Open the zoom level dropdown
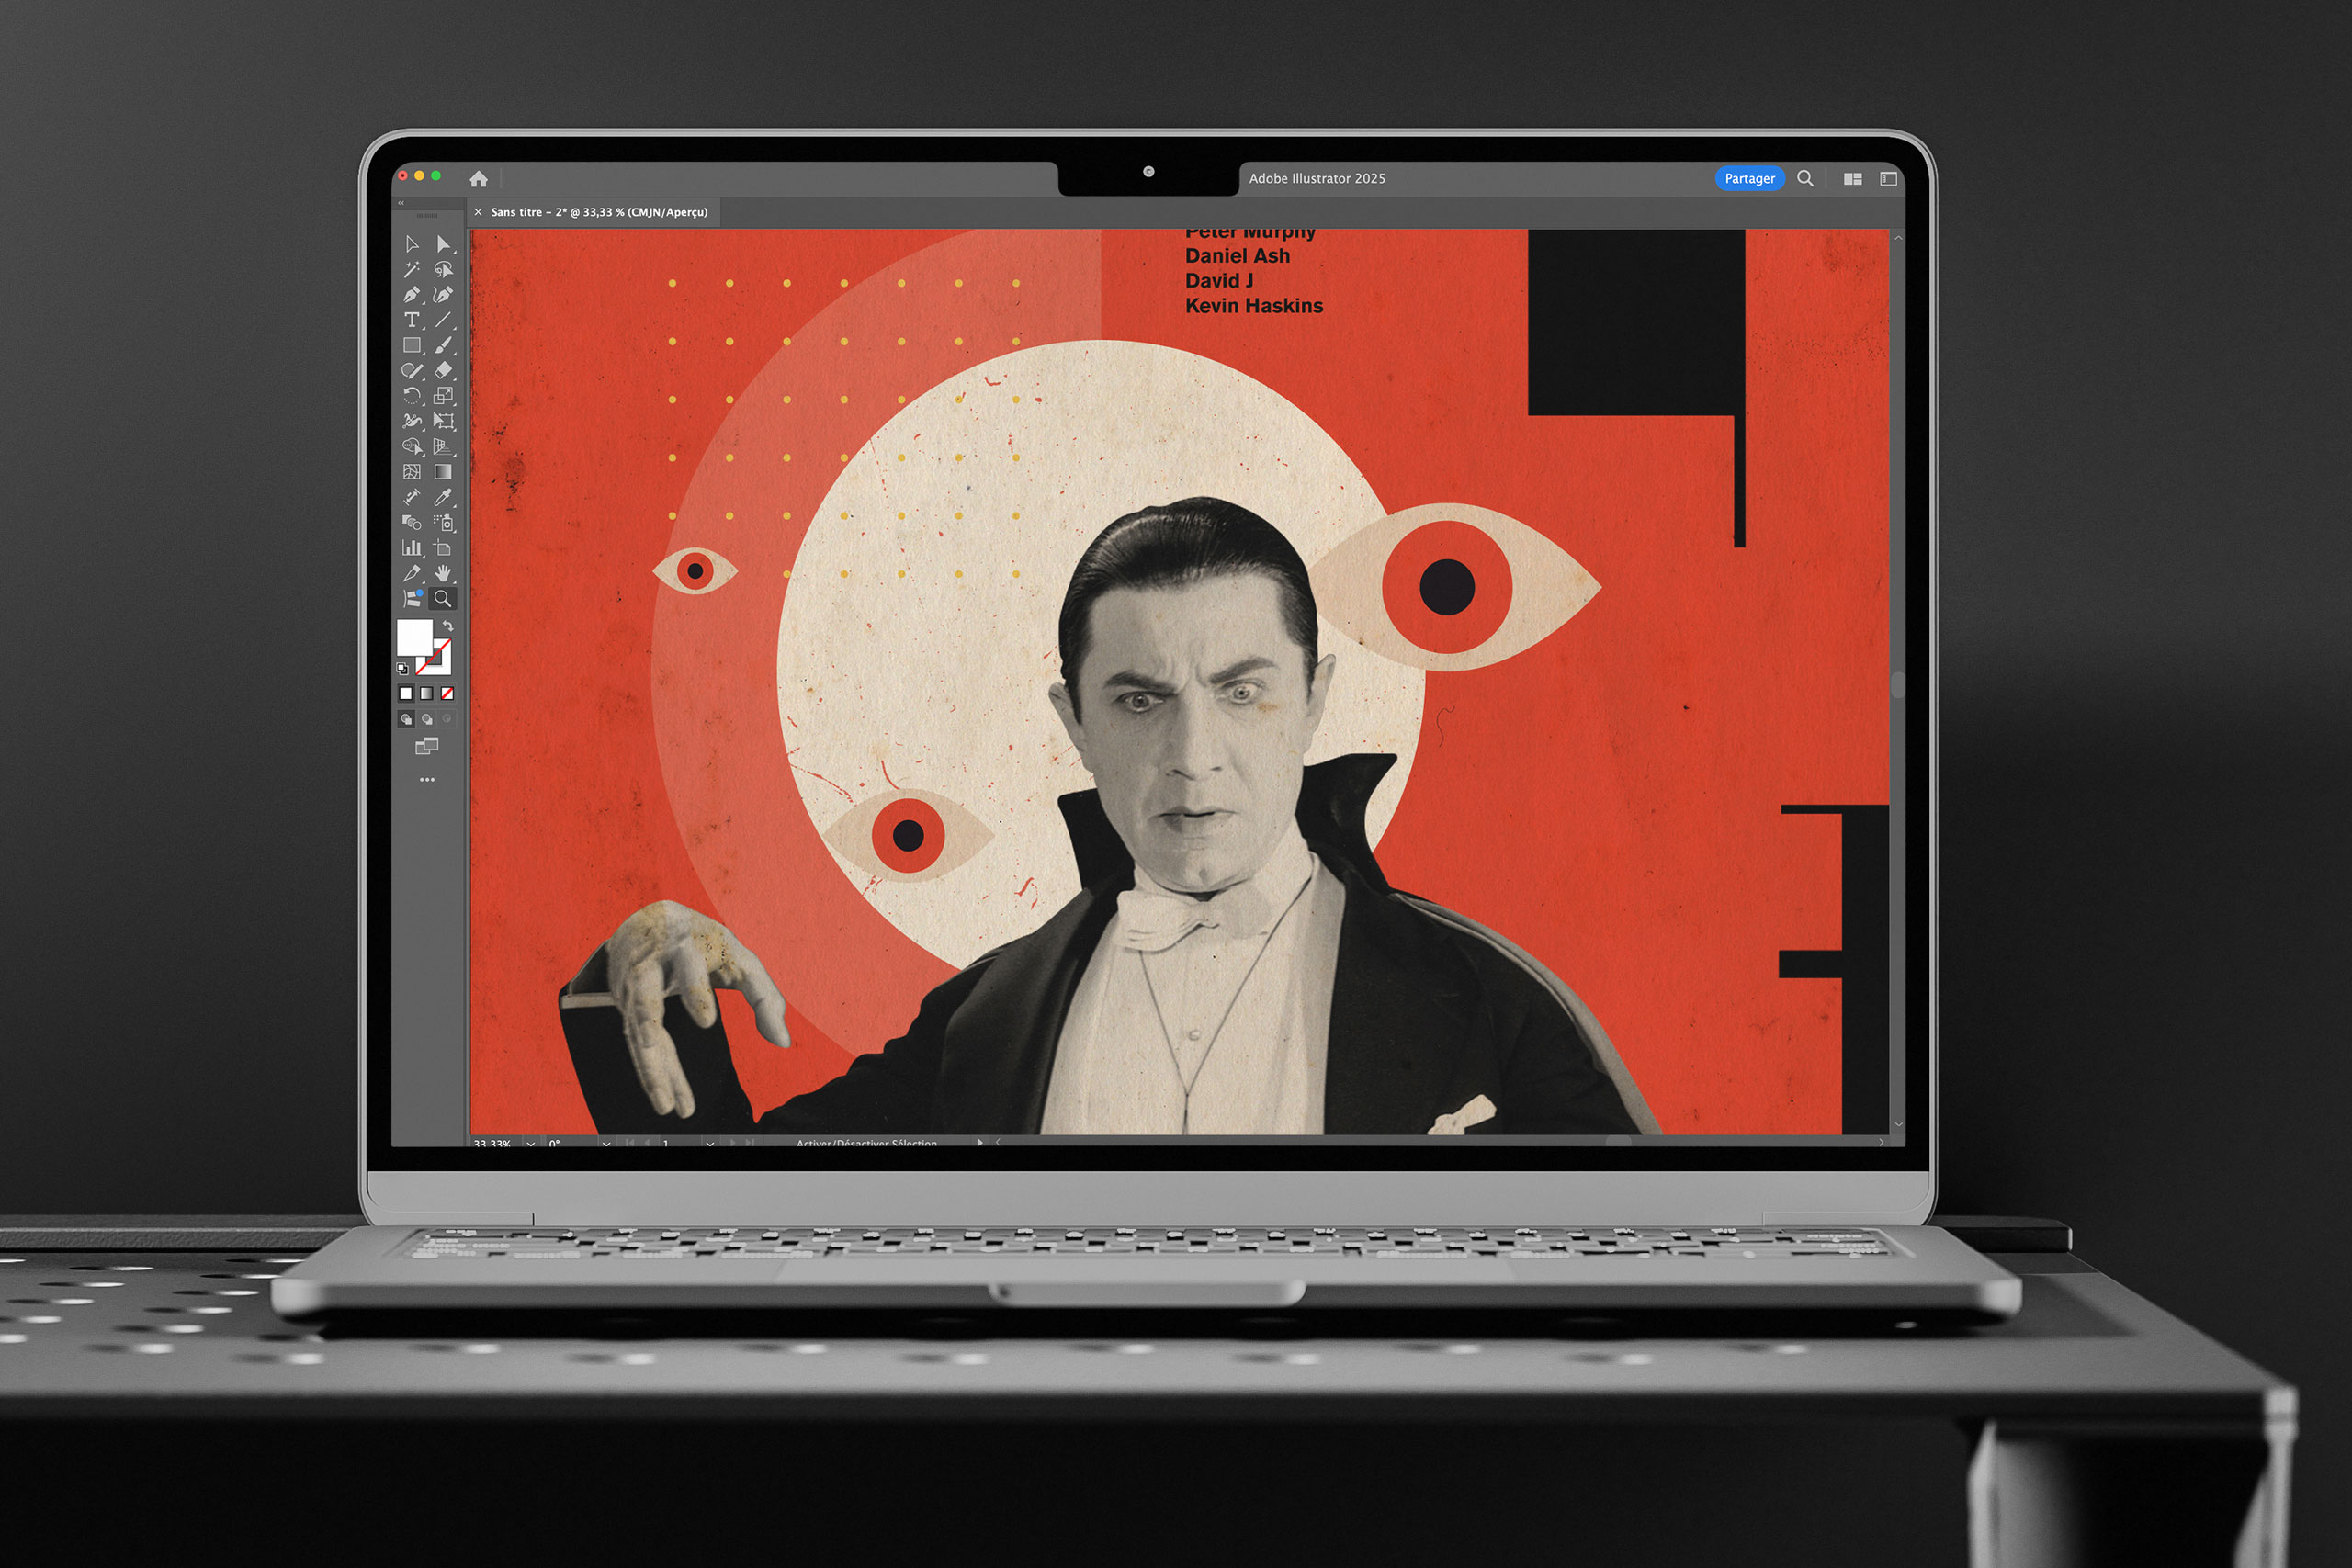This screenshot has height=1568, width=2352. pos(530,1143)
